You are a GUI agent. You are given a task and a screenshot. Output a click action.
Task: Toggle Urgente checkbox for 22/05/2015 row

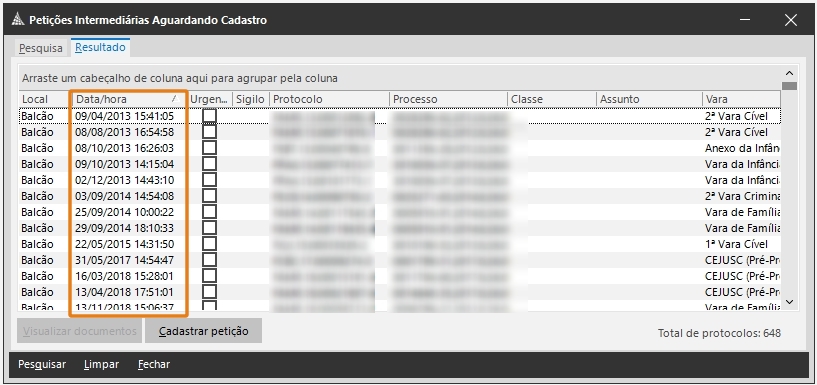(x=209, y=244)
